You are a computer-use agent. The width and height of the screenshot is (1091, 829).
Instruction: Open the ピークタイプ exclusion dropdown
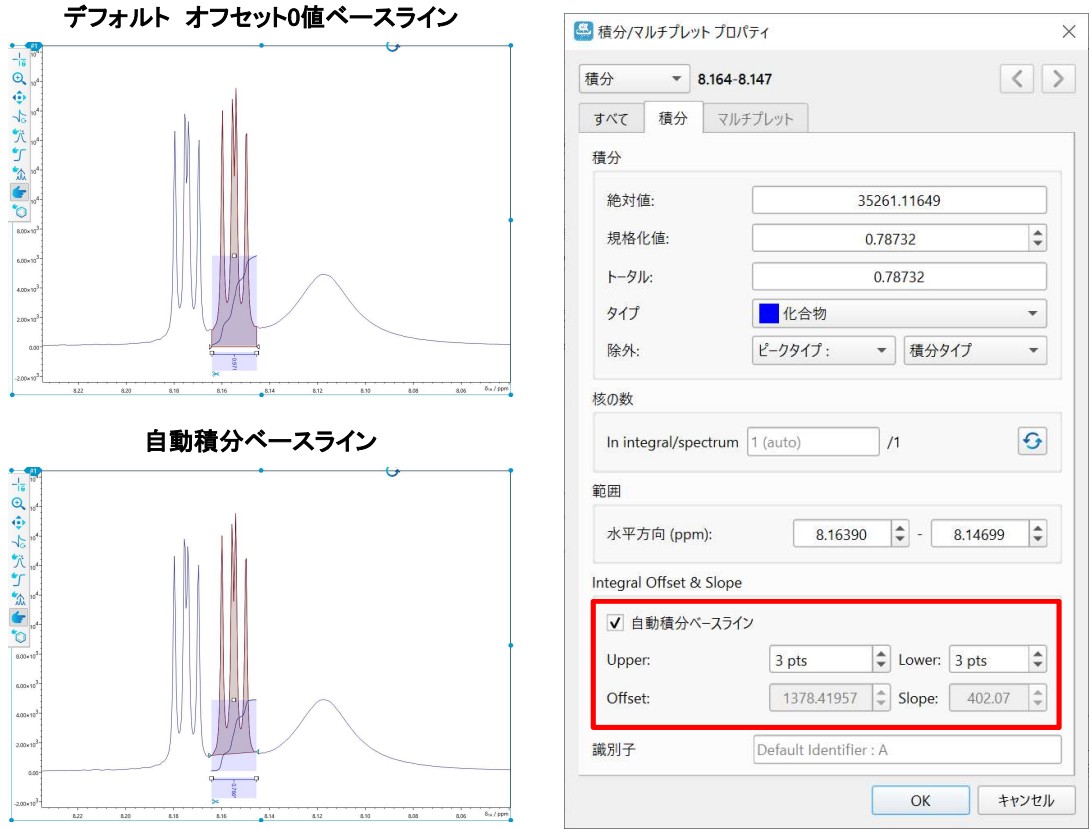click(x=822, y=350)
